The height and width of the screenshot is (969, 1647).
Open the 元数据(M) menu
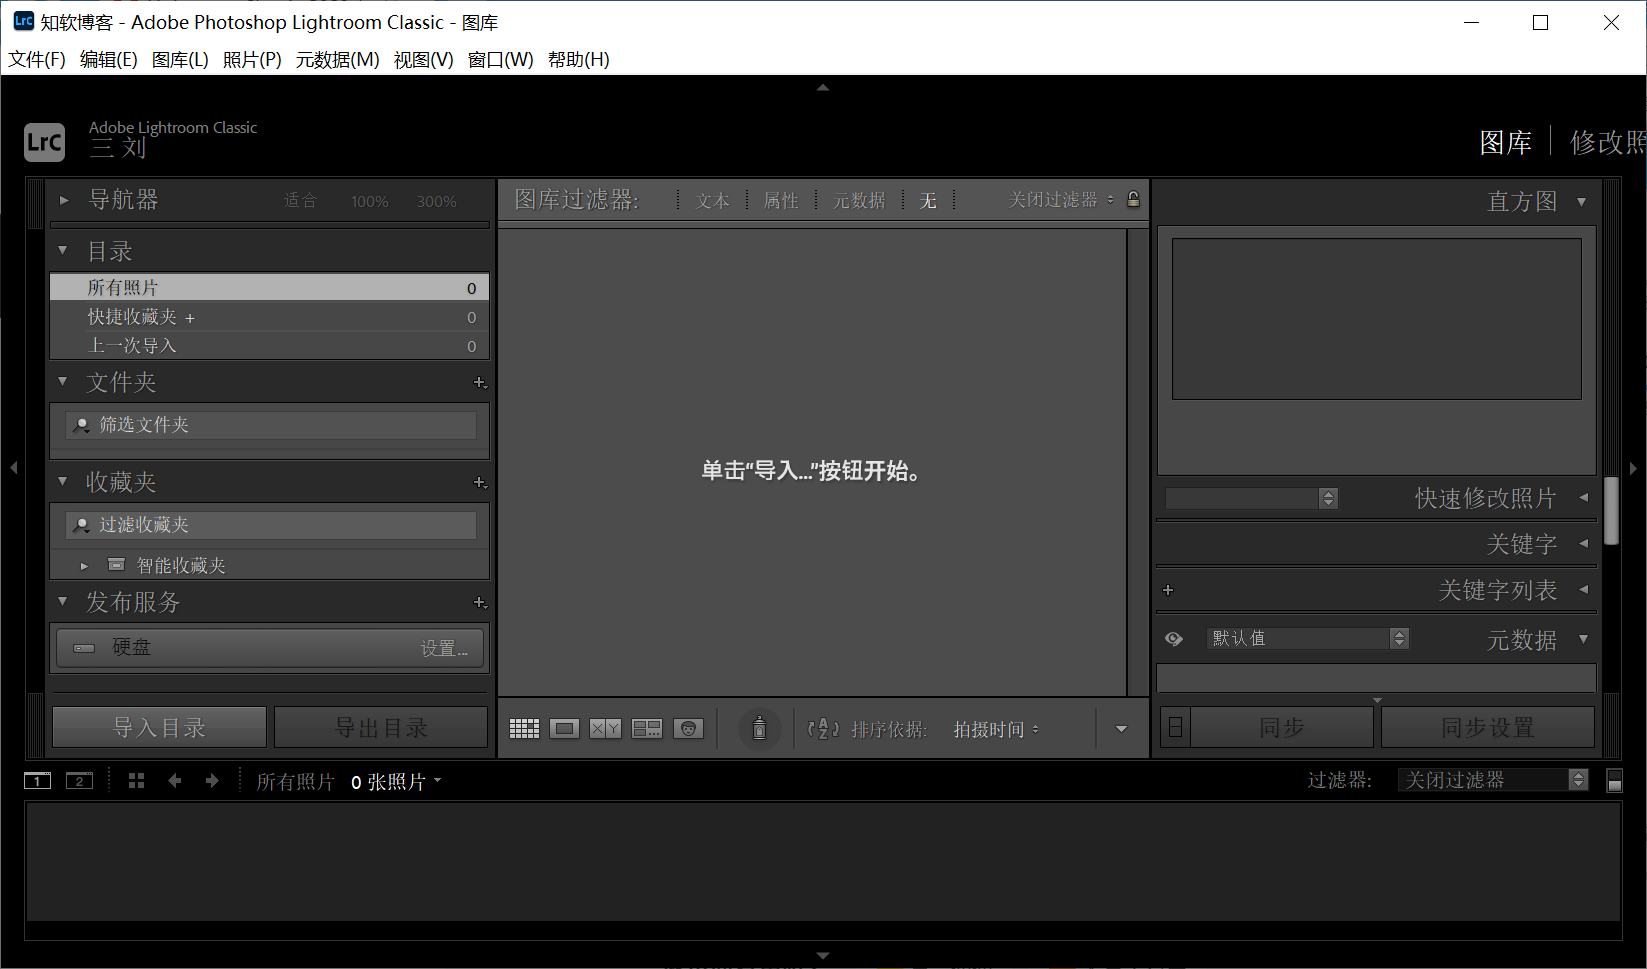[x=338, y=60]
